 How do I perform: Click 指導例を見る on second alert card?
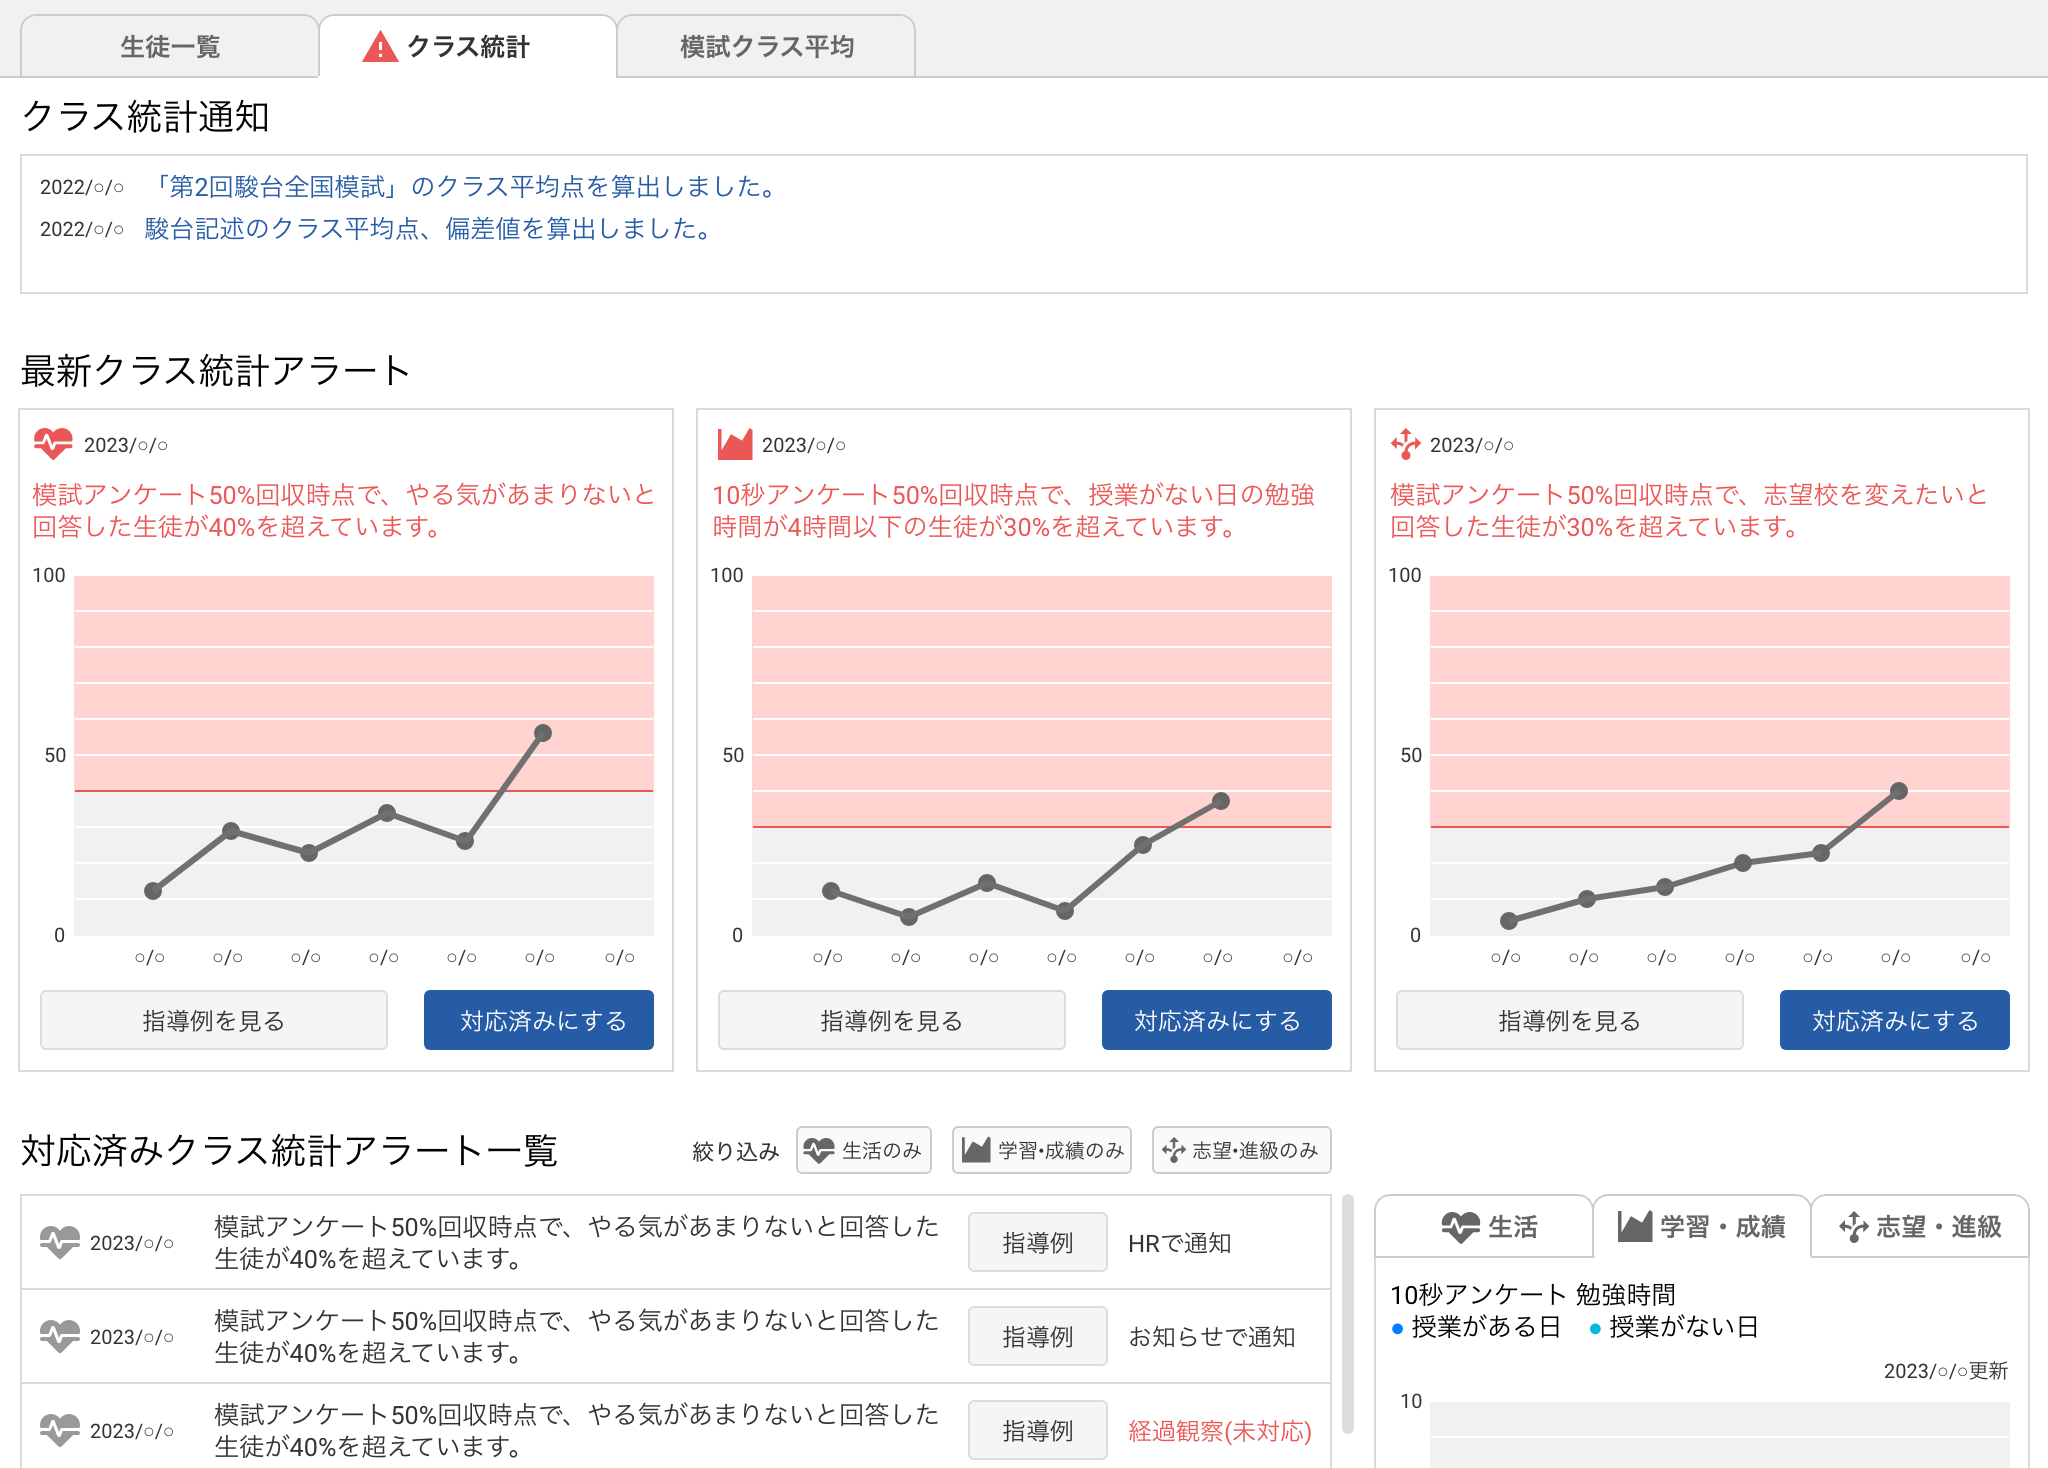coord(891,1020)
